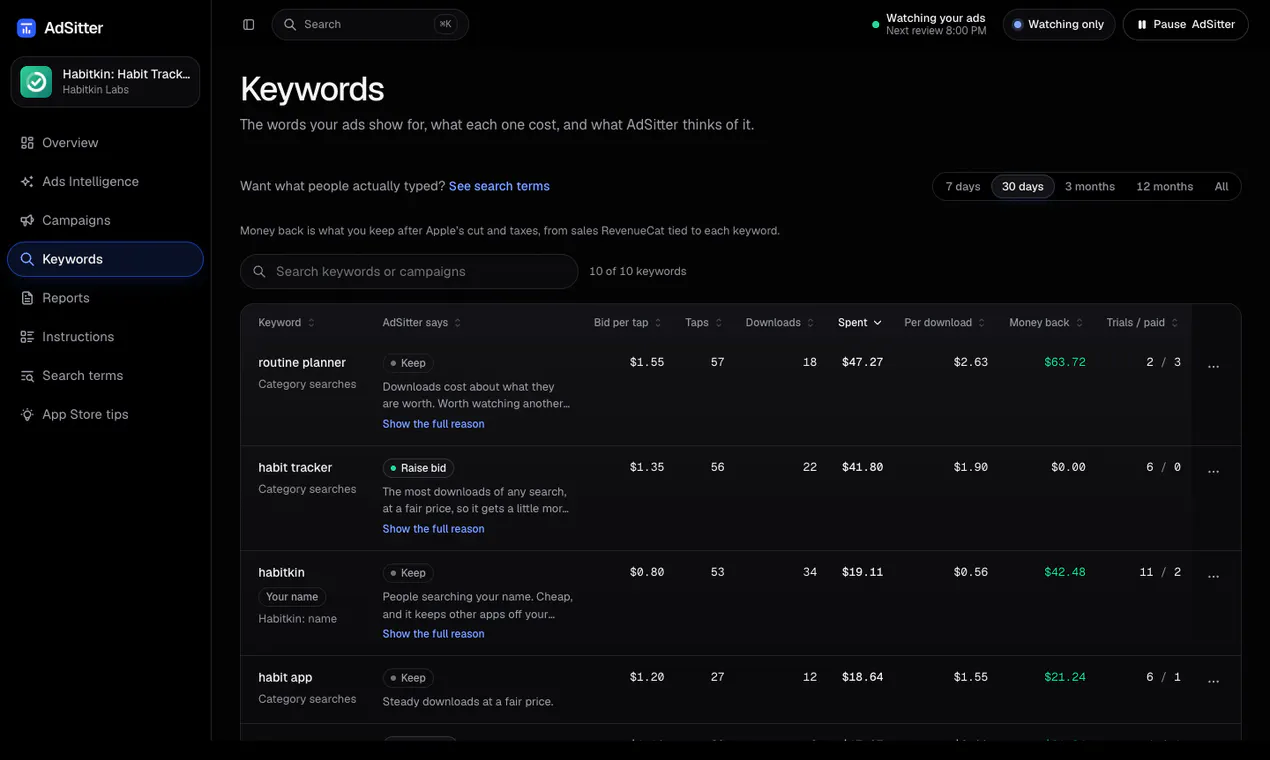Select the All time range
Viewport: 1270px width, 760px height.
pyautogui.click(x=1221, y=187)
